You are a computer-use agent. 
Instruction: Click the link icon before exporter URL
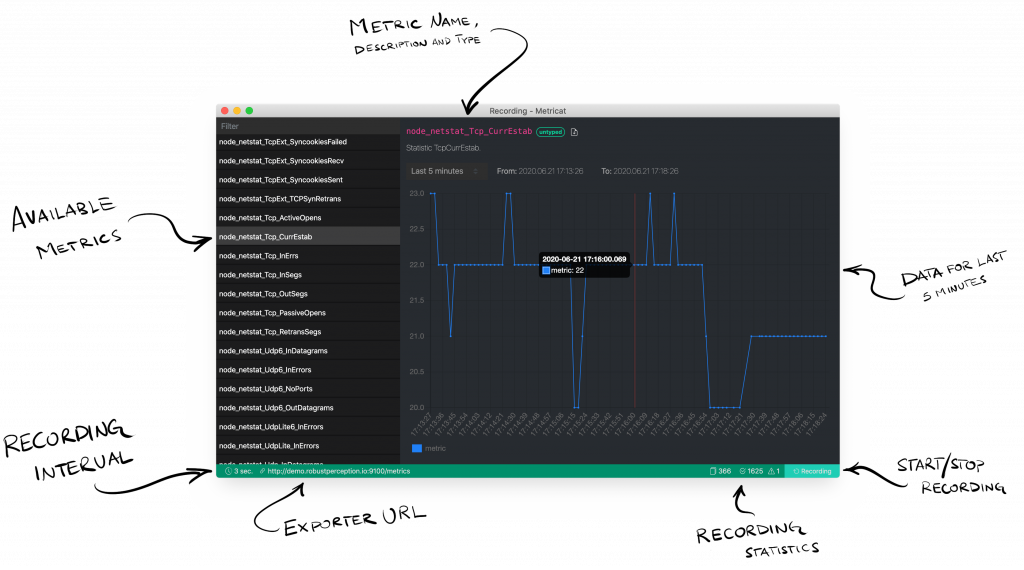pyautogui.click(x=263, y=471)
